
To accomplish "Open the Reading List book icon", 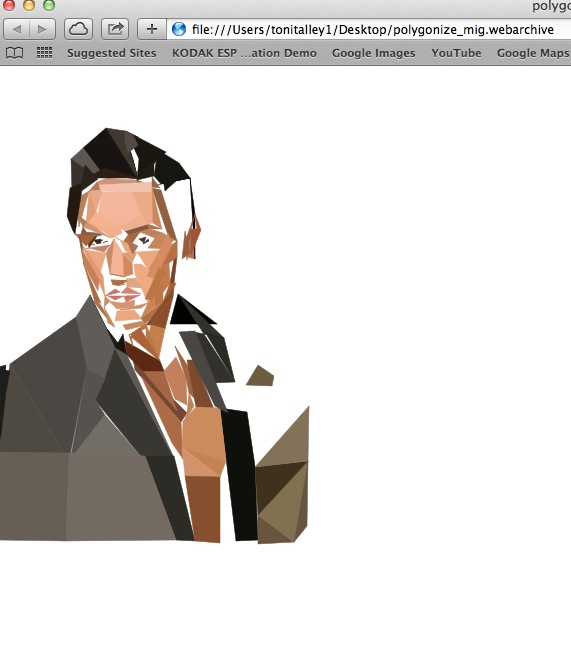I will tap(15, 53).
